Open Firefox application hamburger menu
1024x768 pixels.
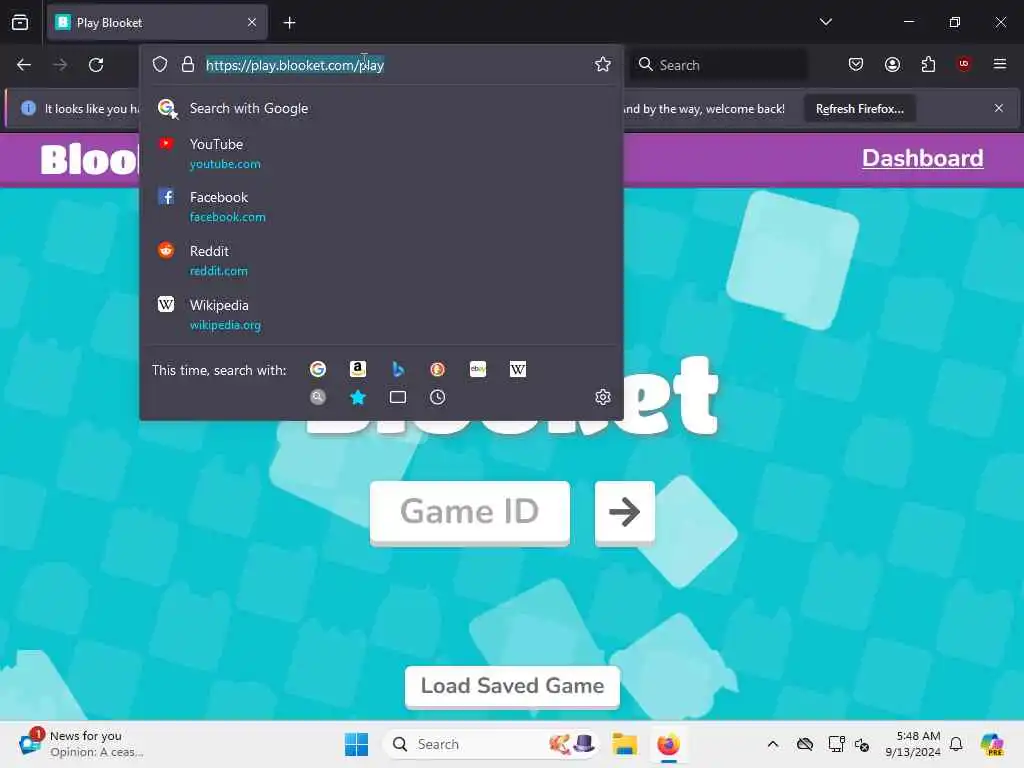pos(999,64)
